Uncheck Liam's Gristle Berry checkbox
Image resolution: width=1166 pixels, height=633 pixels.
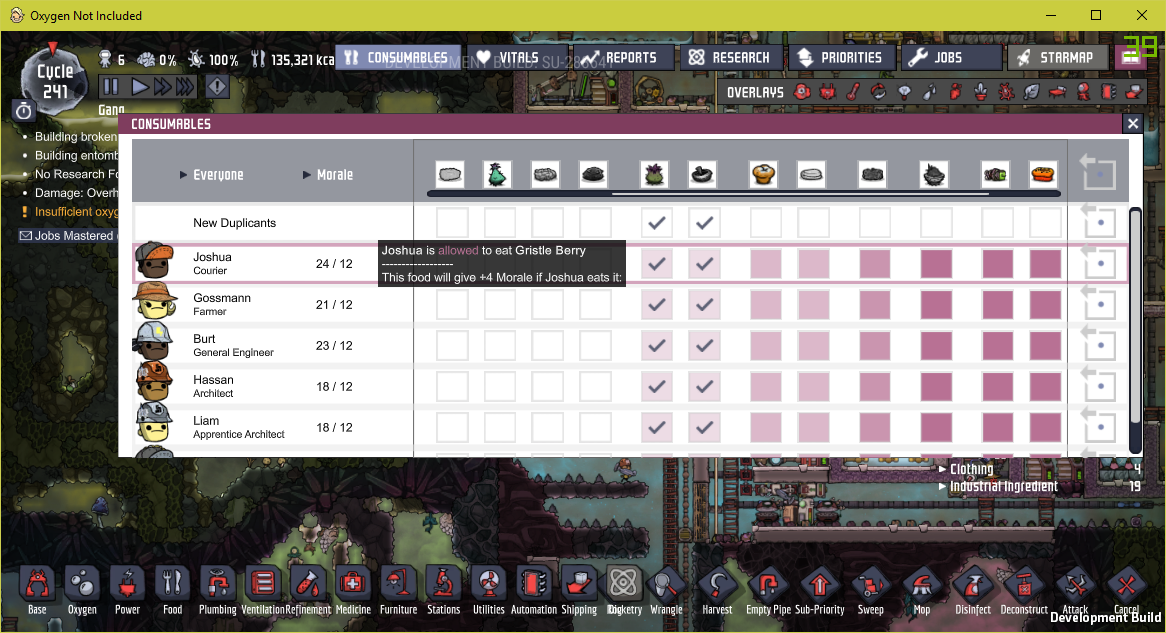tap(657, 427)
